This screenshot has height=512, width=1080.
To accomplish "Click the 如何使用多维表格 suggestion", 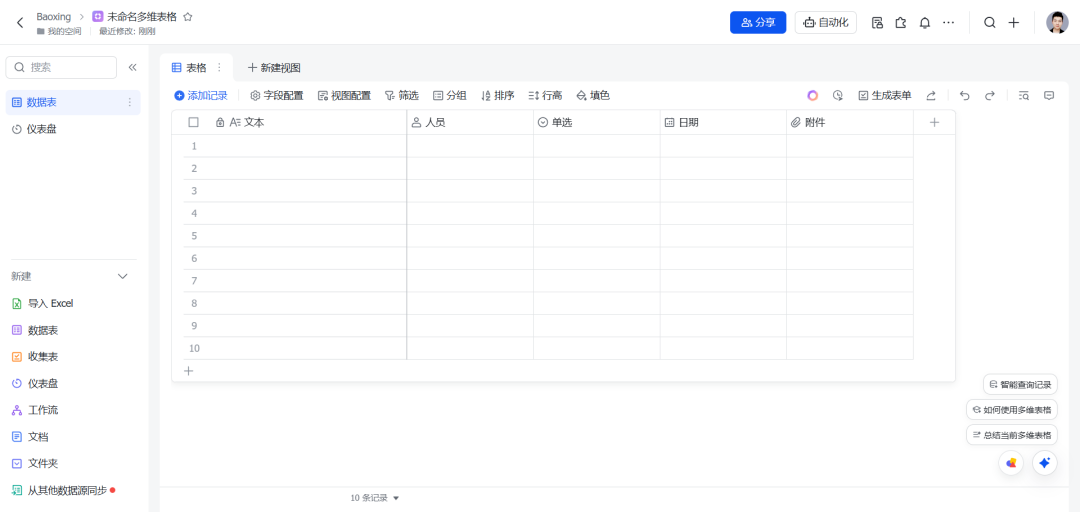I will pos(1012,410).
